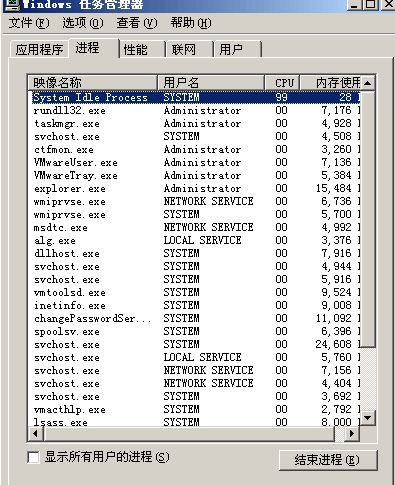Select the alg.exe process
The width and height of the screenshot is (395, 485).
[196, 240]
